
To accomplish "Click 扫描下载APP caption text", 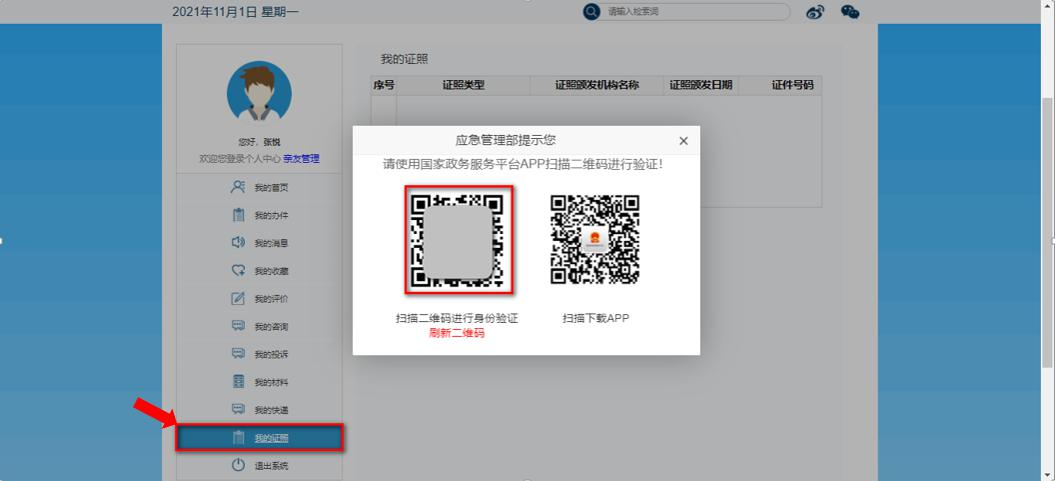I will [595, 318].
